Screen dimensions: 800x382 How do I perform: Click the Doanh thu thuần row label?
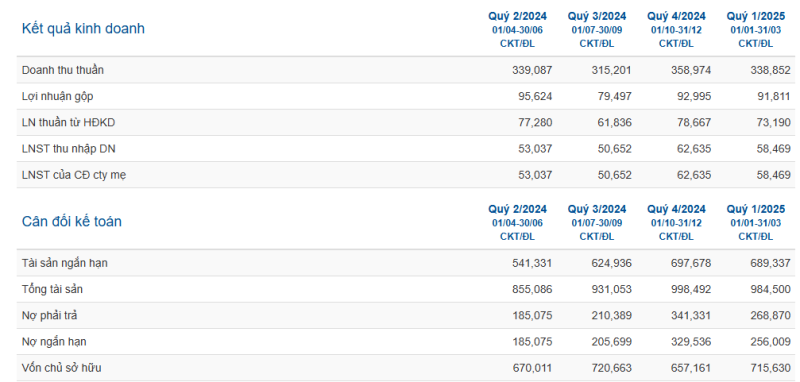63,70
